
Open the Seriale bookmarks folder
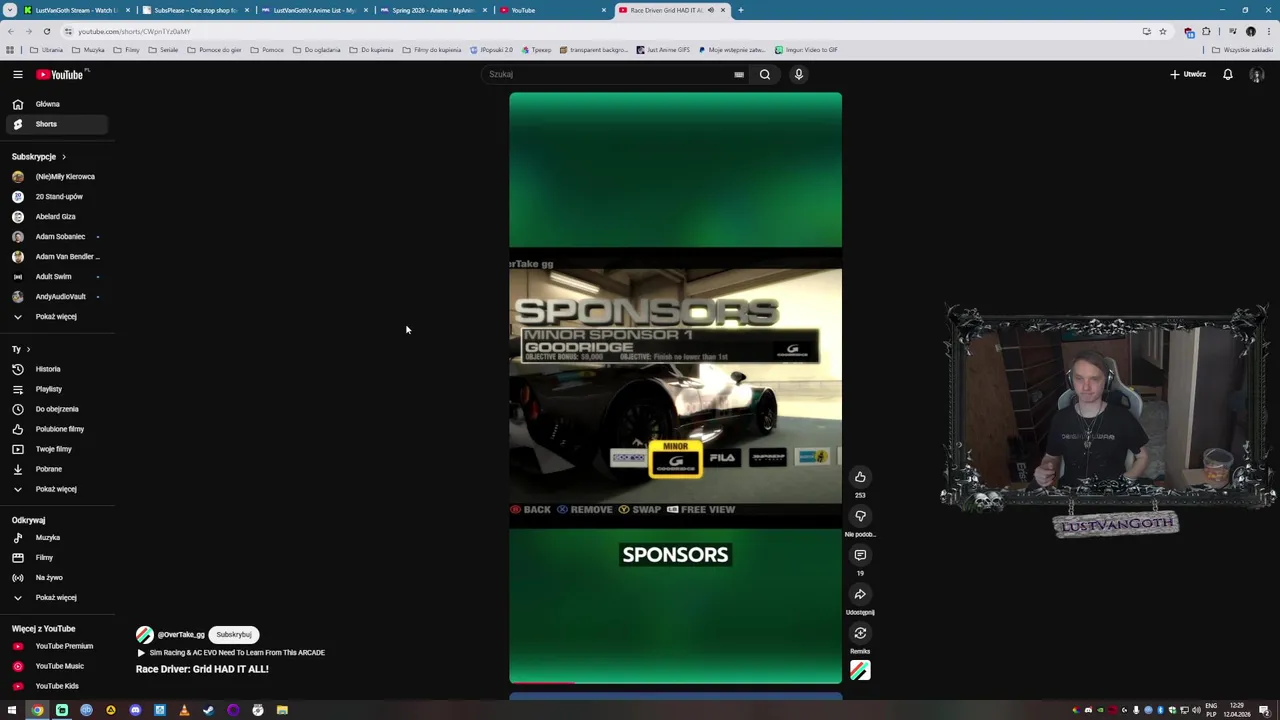(163, 49)
